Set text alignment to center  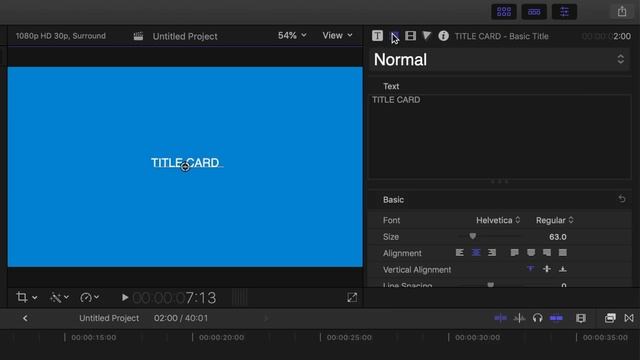click(x=476, y=253)
